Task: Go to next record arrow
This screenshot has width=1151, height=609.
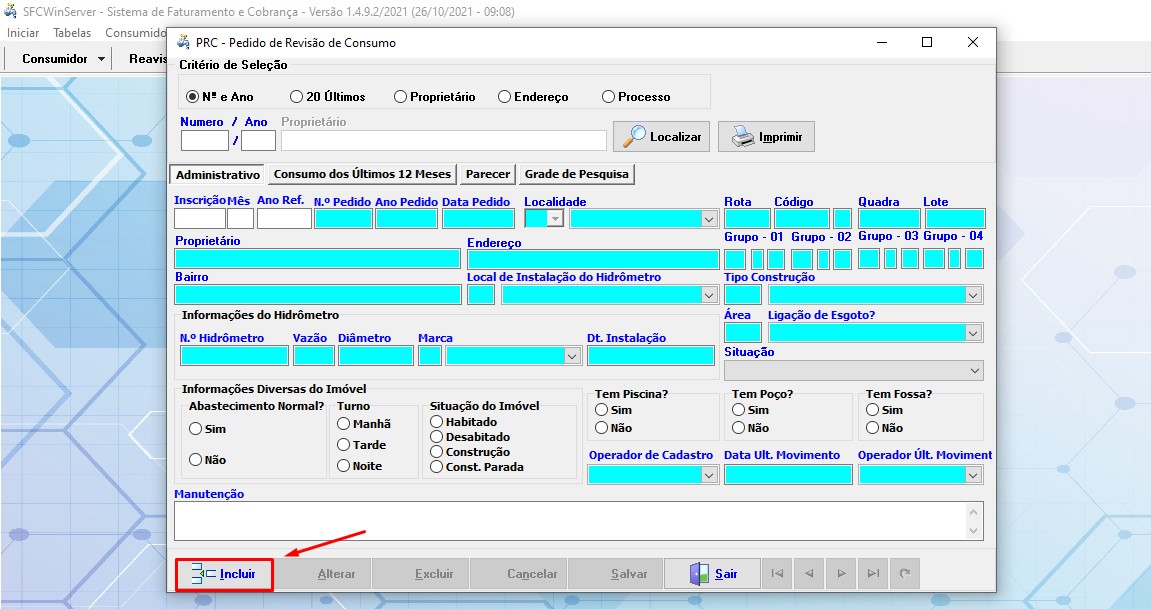Action: 841,574
